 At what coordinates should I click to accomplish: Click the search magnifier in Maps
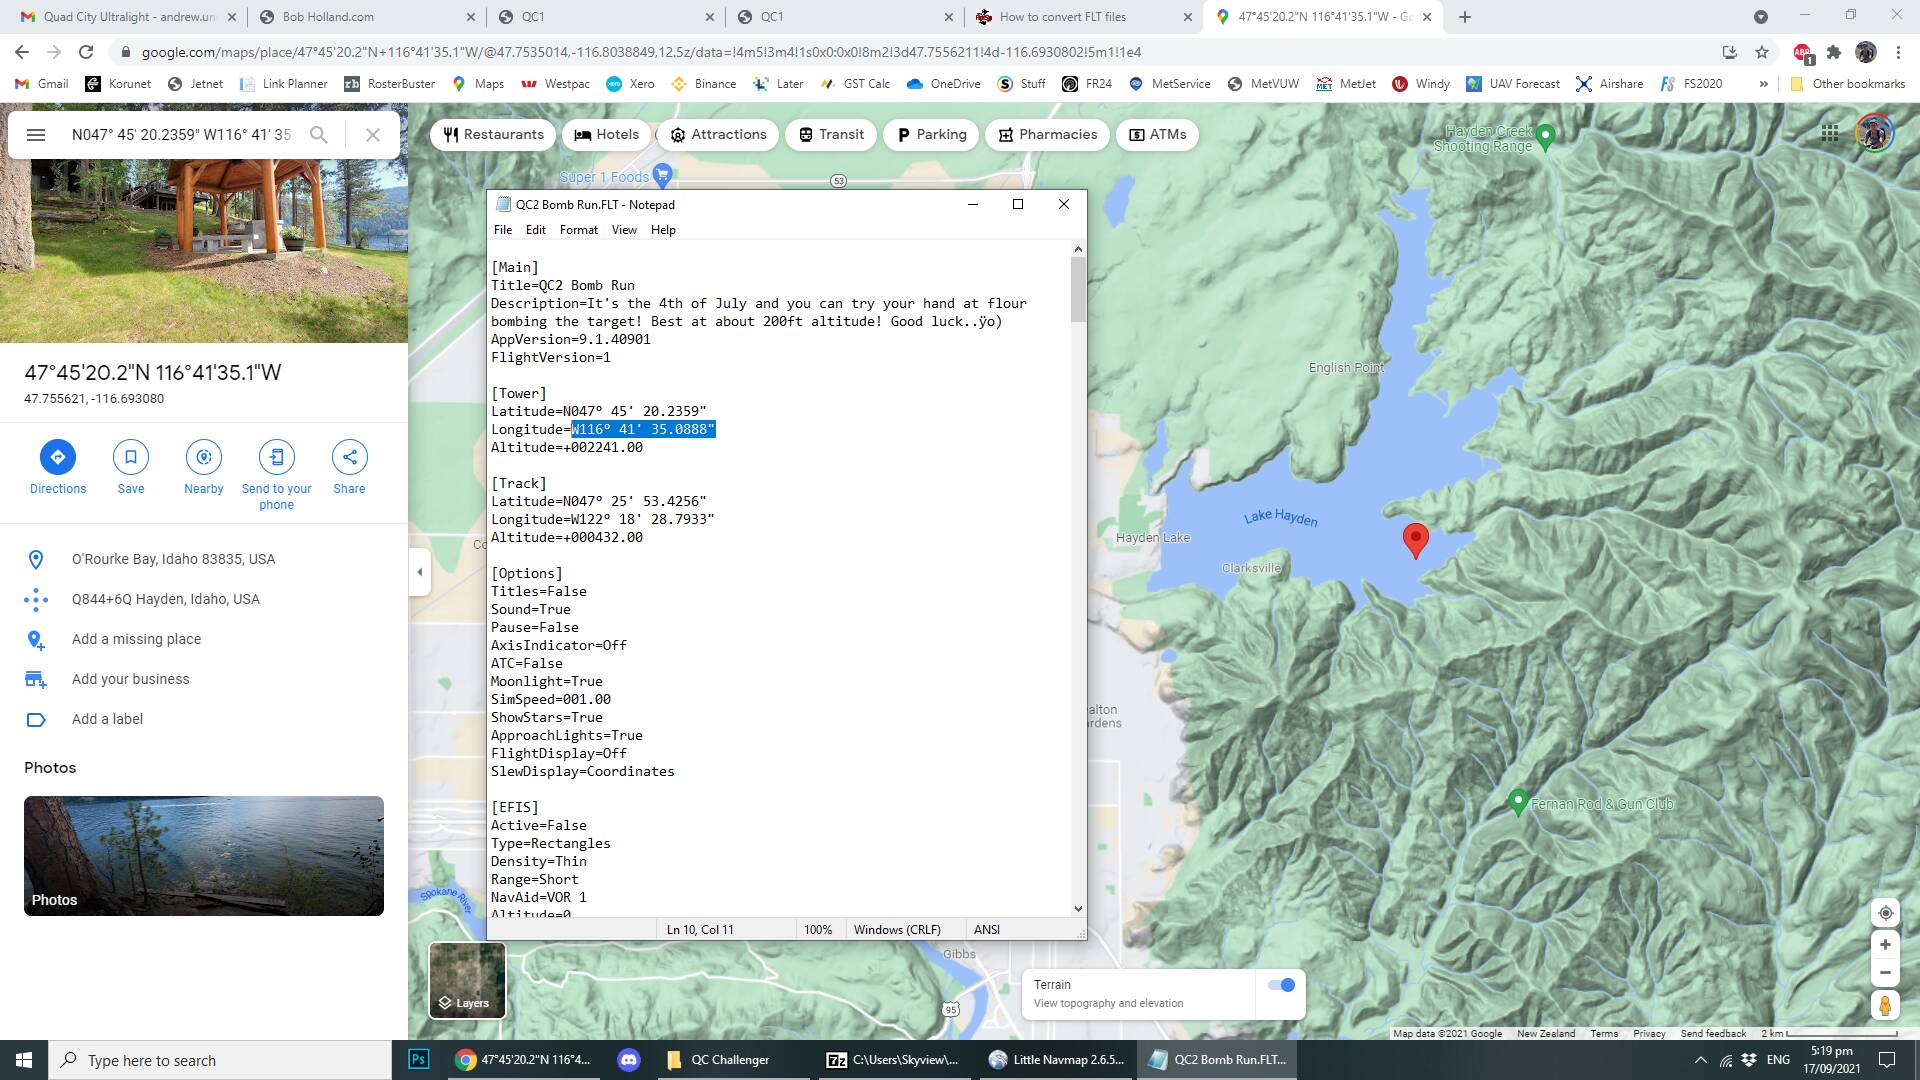pyautogui.click(x=318, y=135)
